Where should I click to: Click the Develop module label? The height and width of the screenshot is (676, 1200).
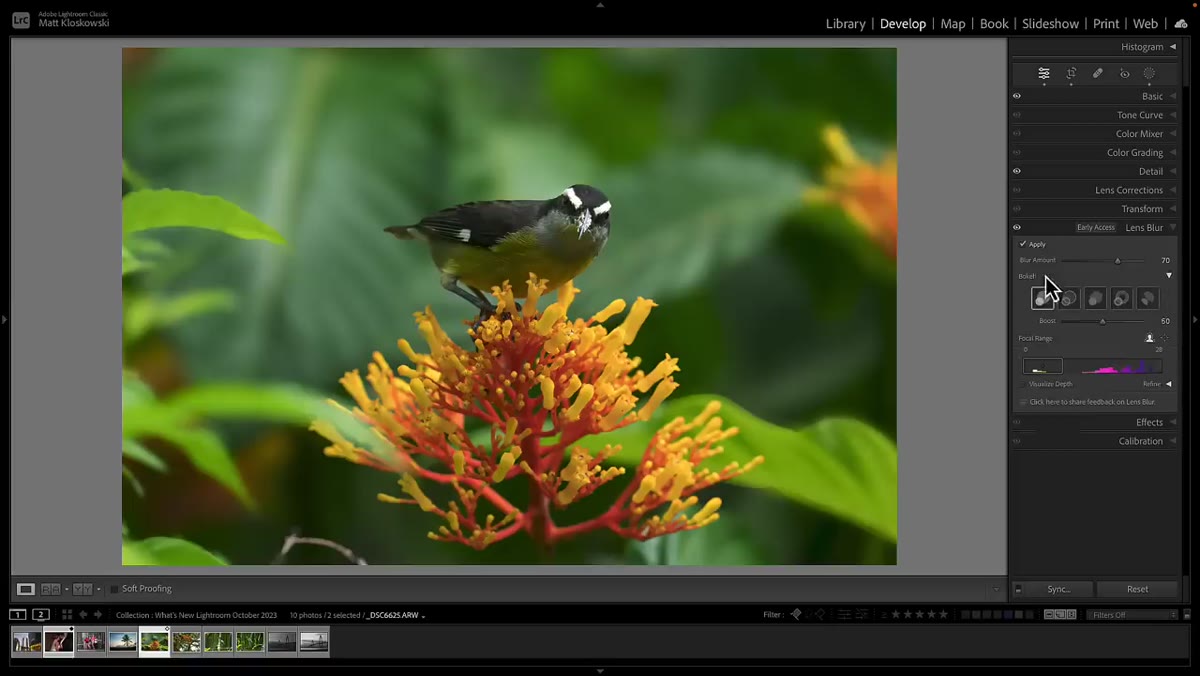(903, 24)
